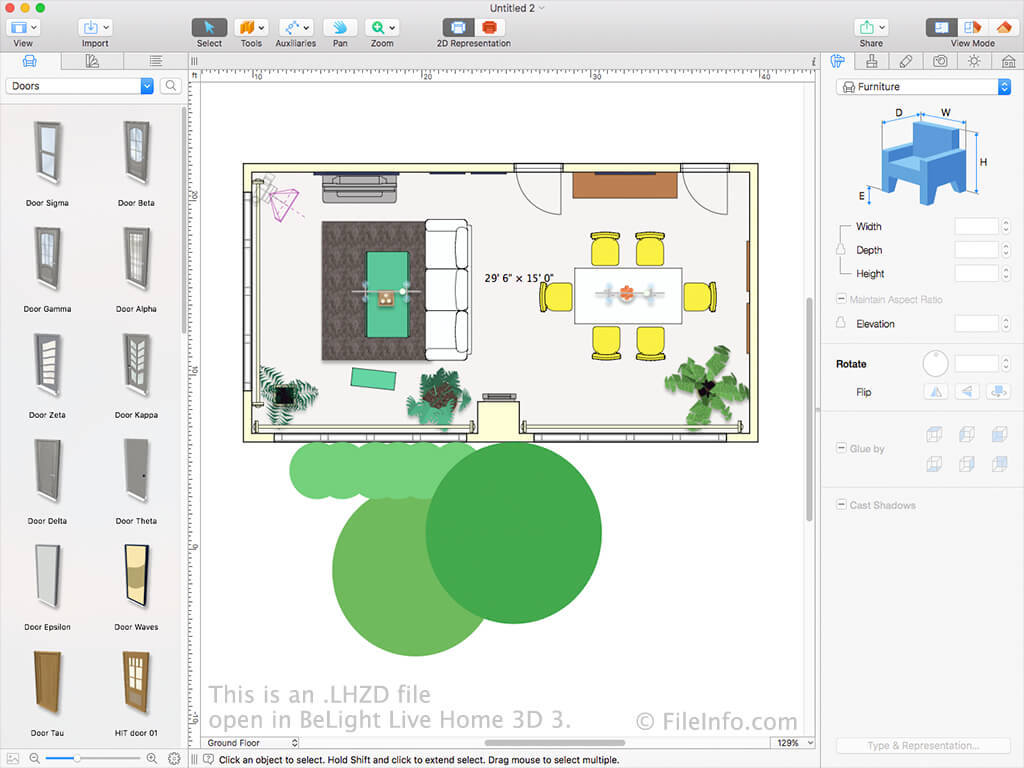1024x768 pixels.
Task: Click the search magnifier in library
Action: 170,86
